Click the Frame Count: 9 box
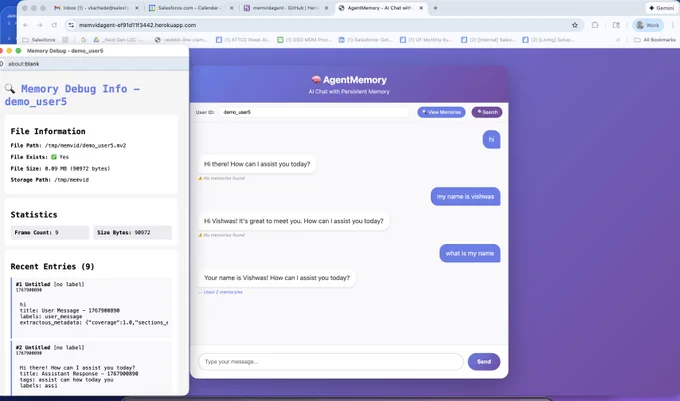 (x=49, y=232)
